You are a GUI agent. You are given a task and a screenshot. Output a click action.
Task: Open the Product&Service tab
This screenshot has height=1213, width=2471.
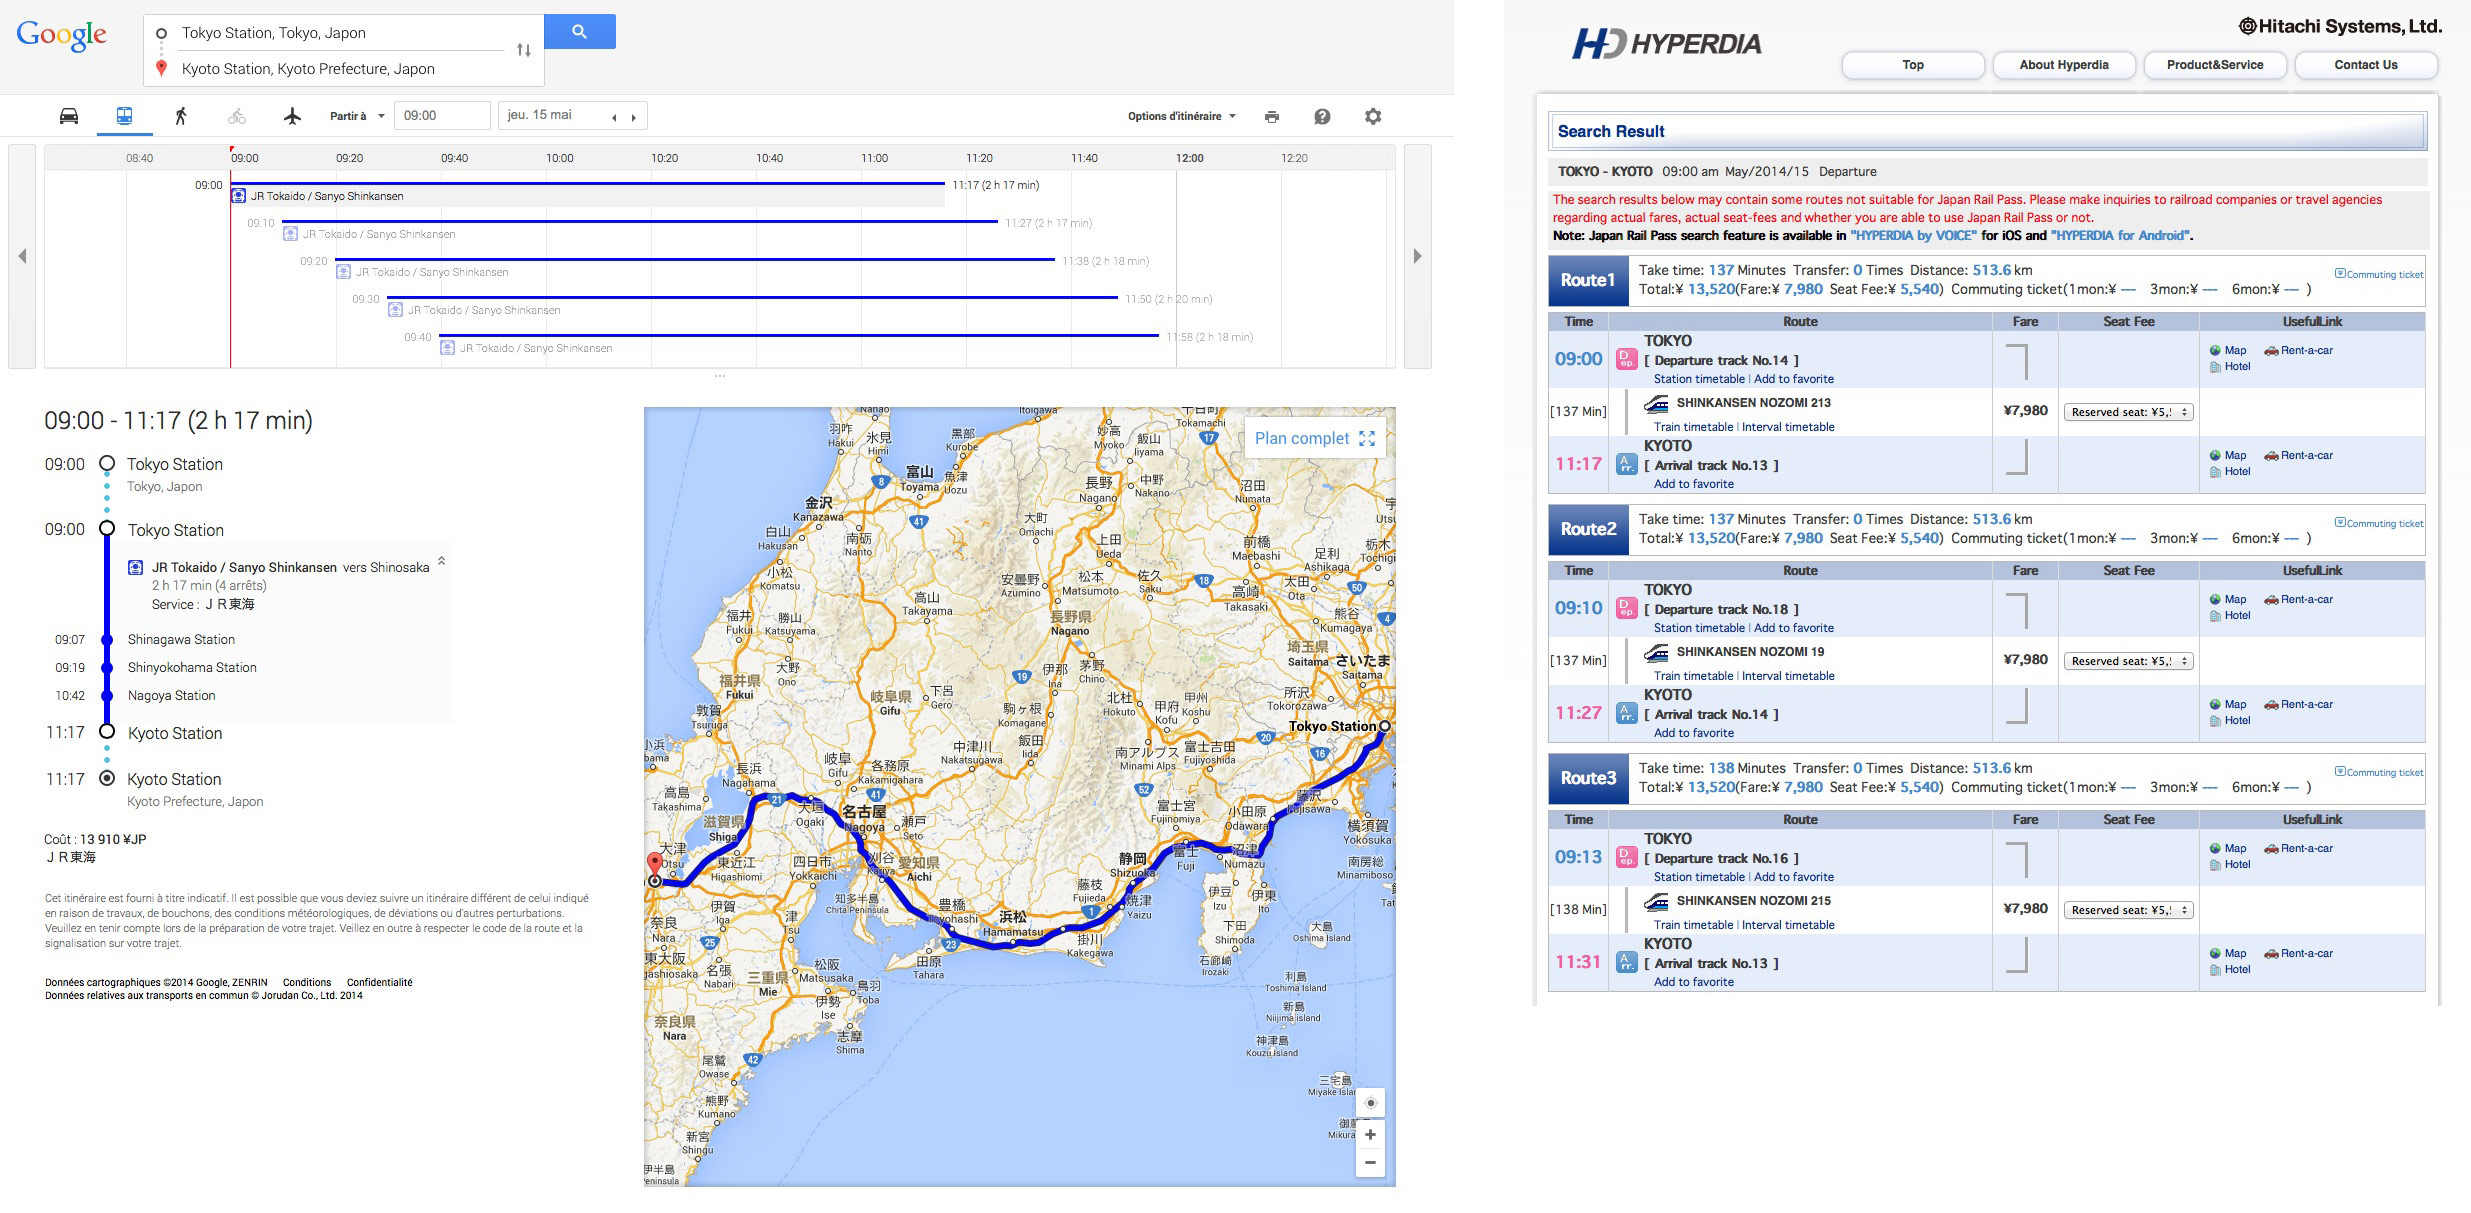(x=2215, y=65)
